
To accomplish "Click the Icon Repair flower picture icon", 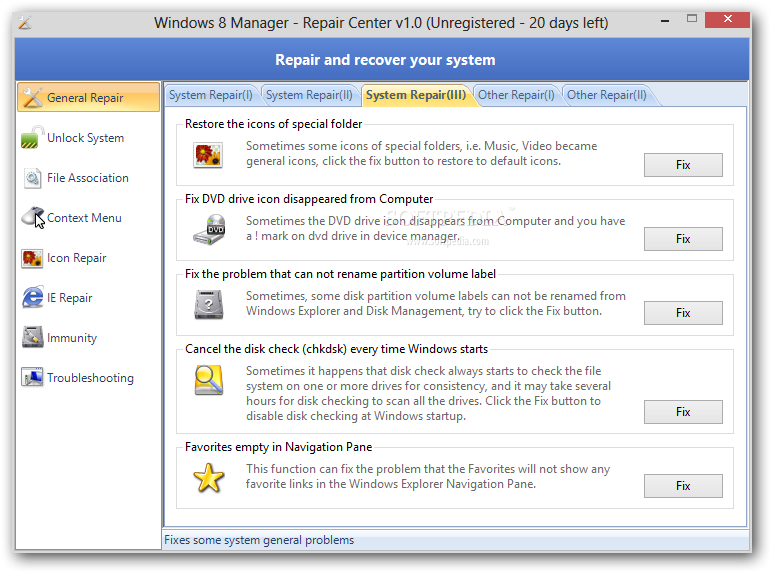I will tap(32, 258).
